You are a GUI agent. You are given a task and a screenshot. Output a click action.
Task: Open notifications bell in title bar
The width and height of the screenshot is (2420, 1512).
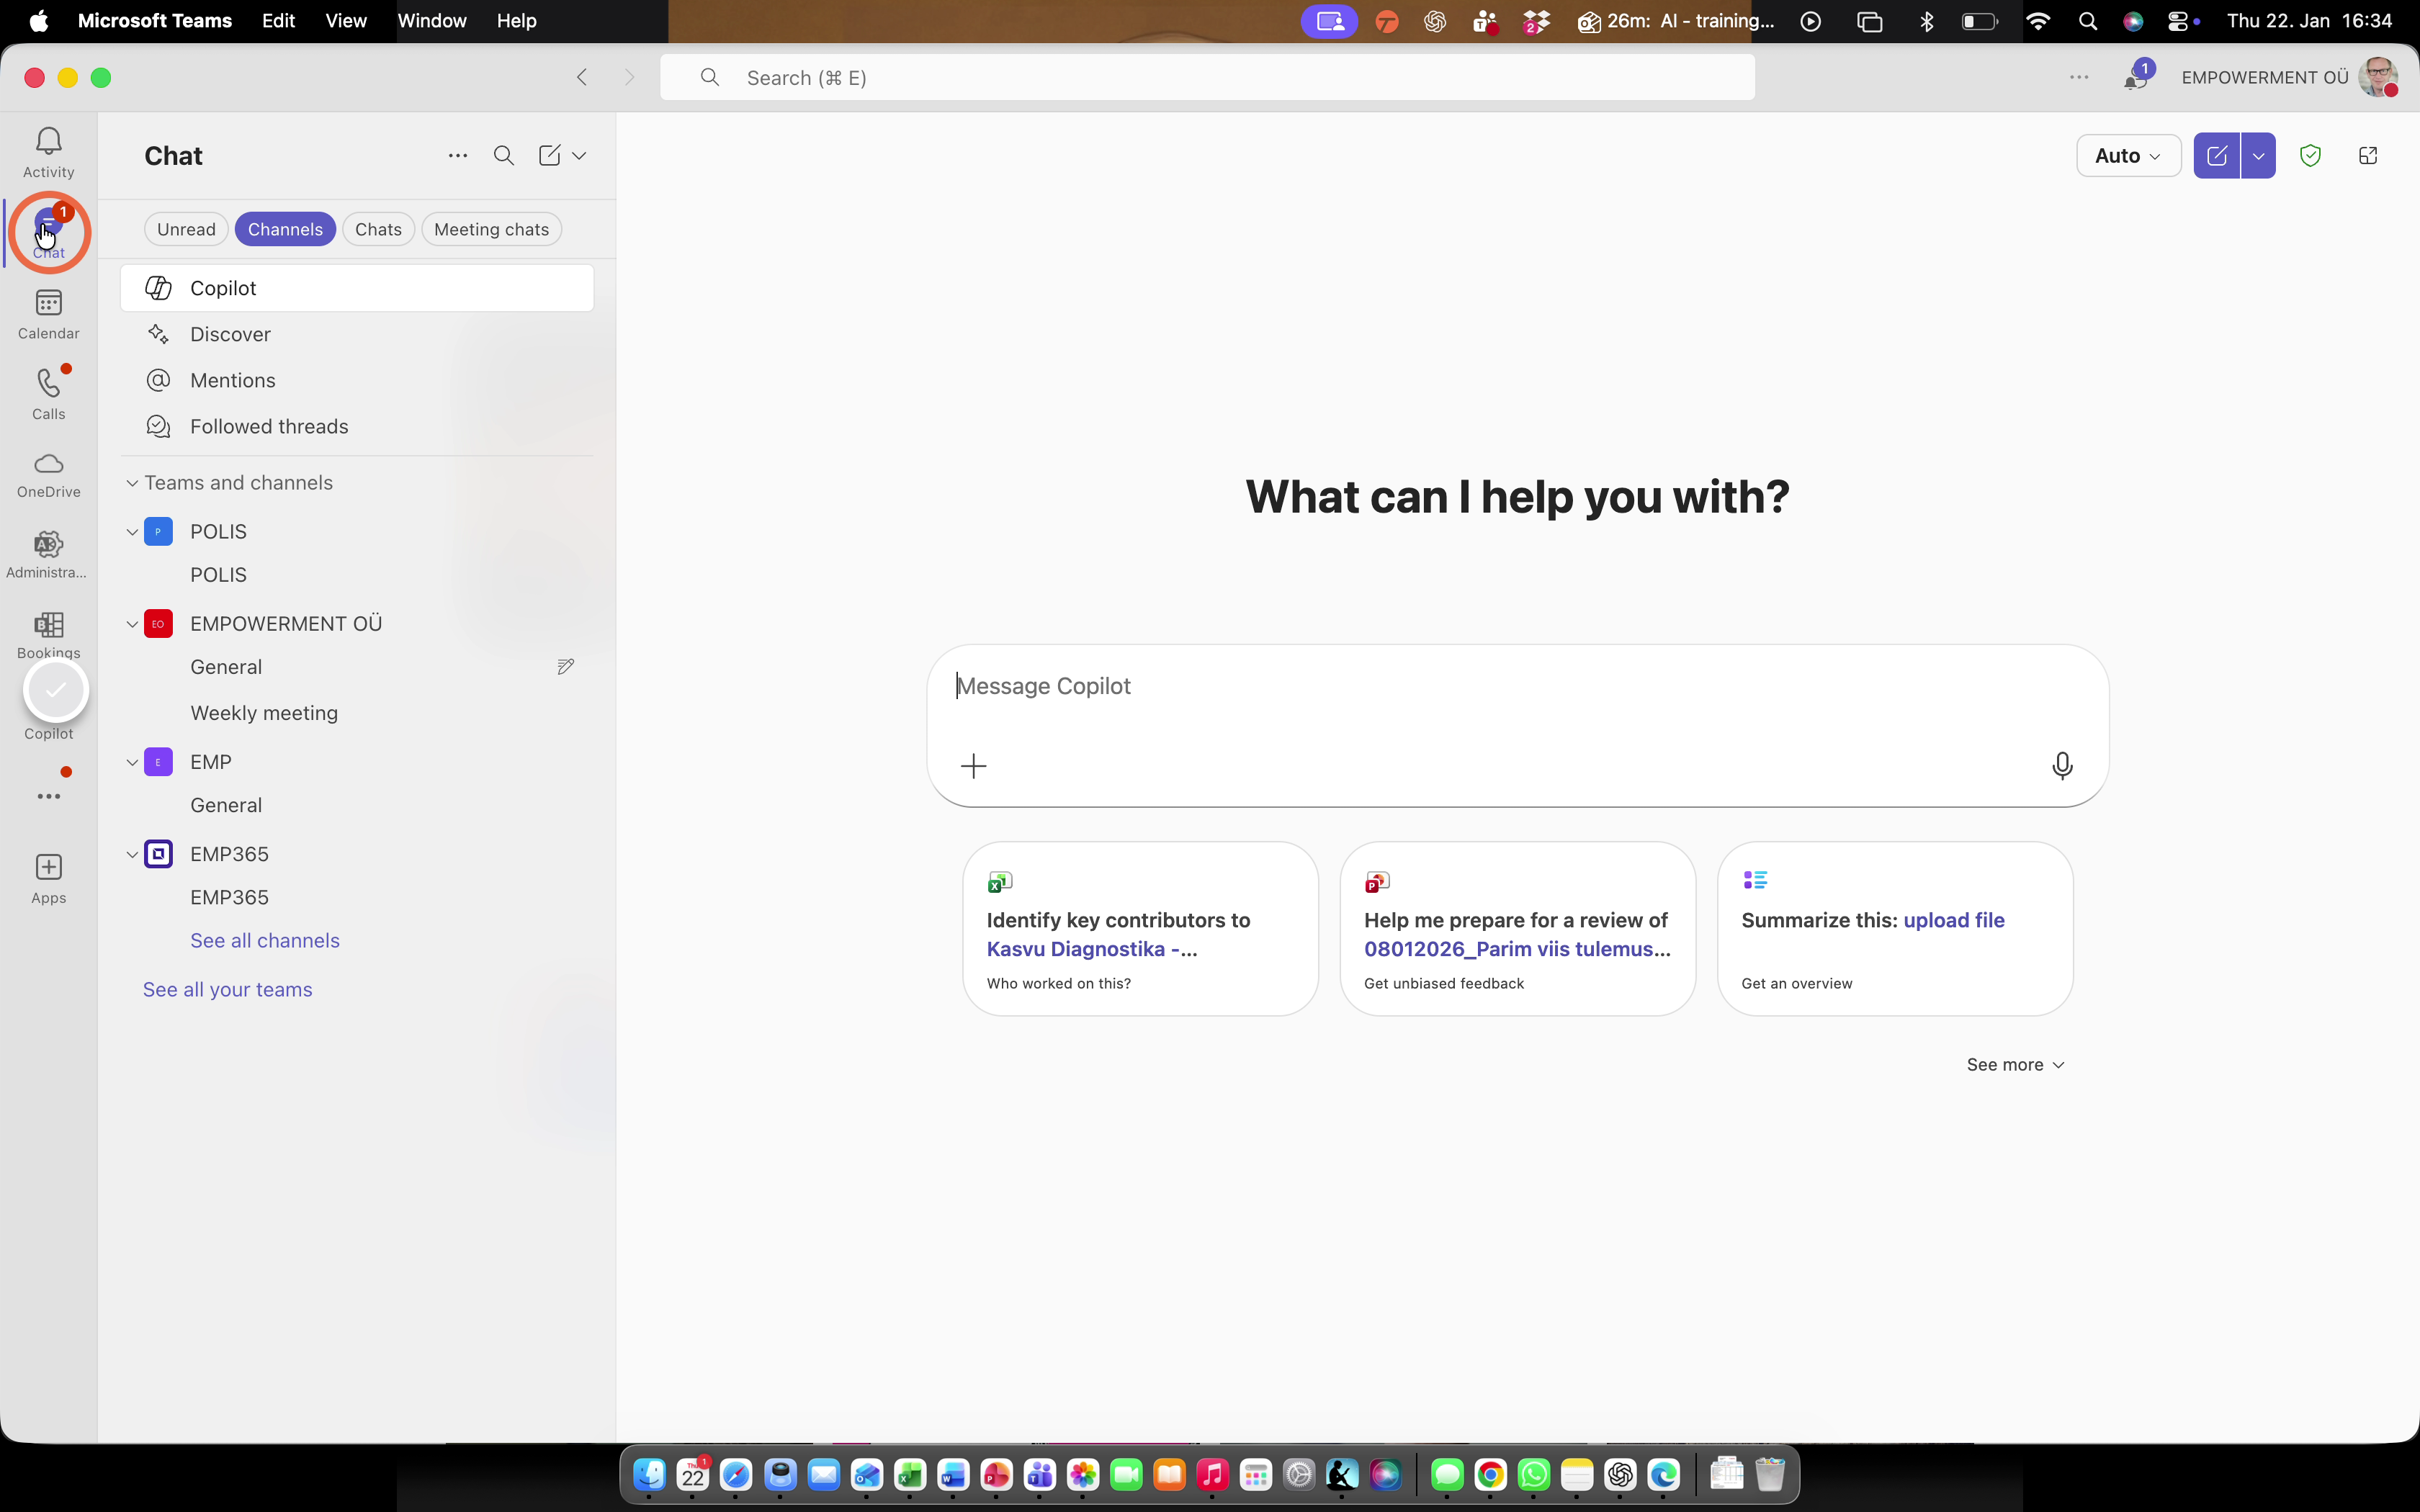[x=2135, y=77]
